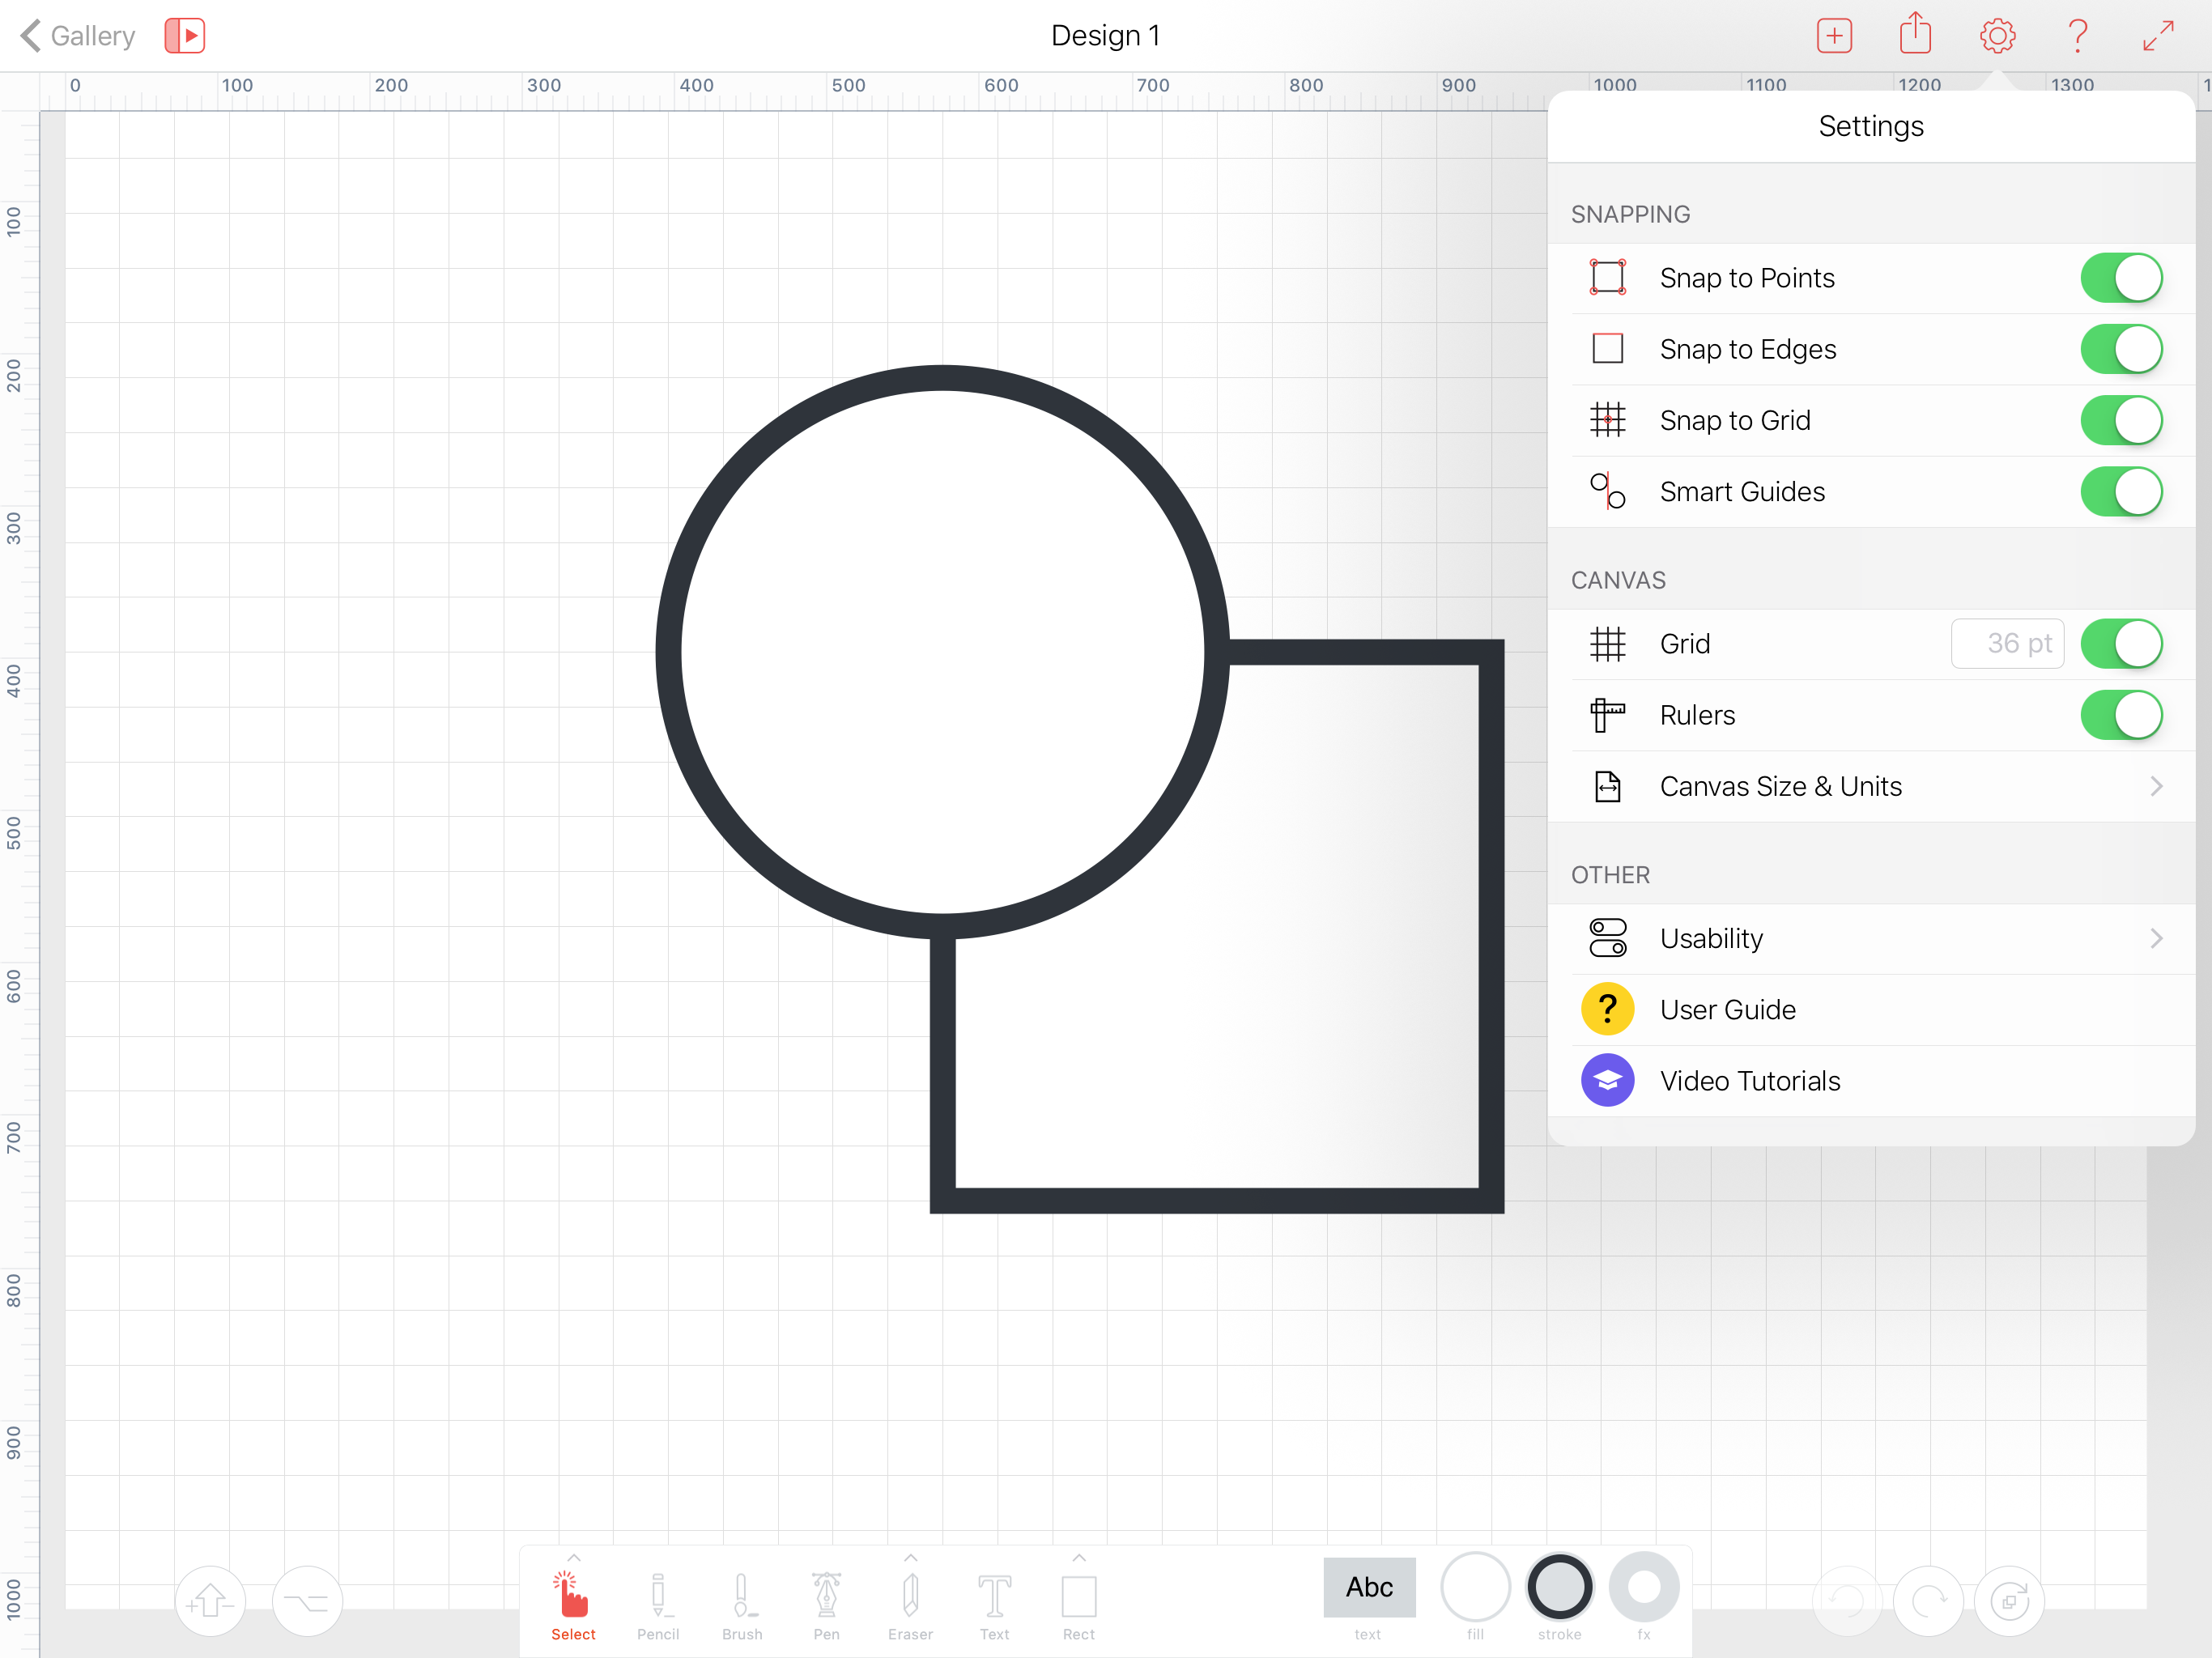The image size is (2212, 1658).
Task: Expand Eraser tool options caret
Action: 910,1558
